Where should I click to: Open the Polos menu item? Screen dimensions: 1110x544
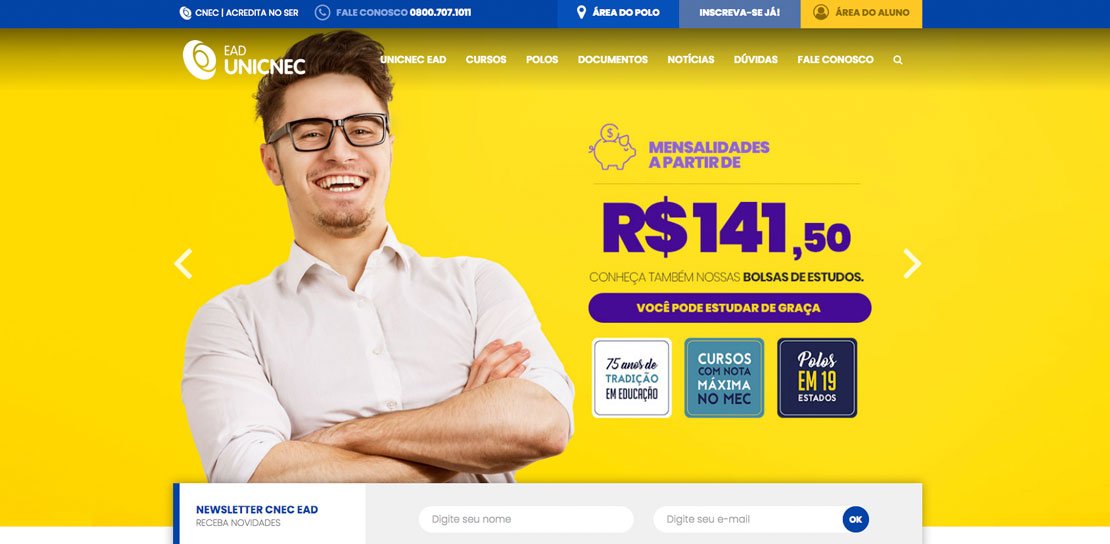tap(542, 60)
